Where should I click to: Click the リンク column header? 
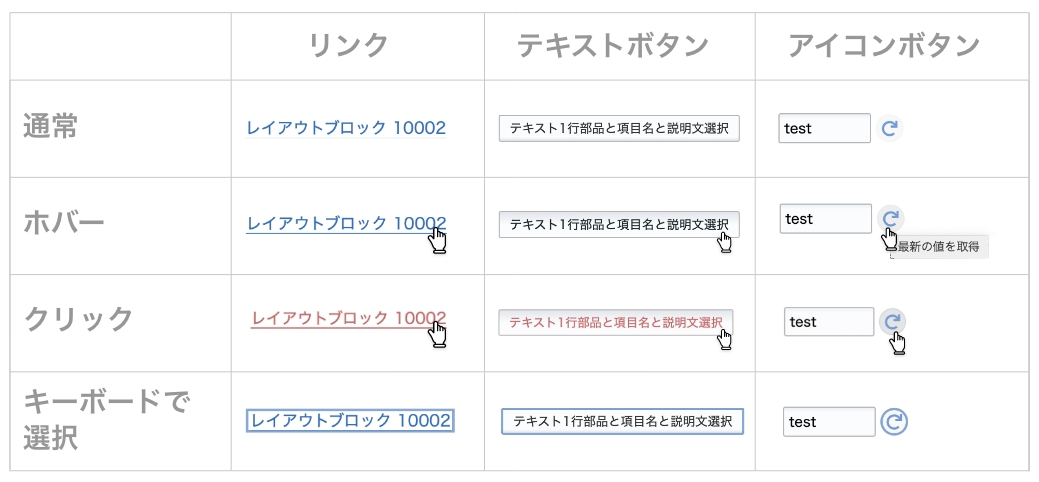349,46
